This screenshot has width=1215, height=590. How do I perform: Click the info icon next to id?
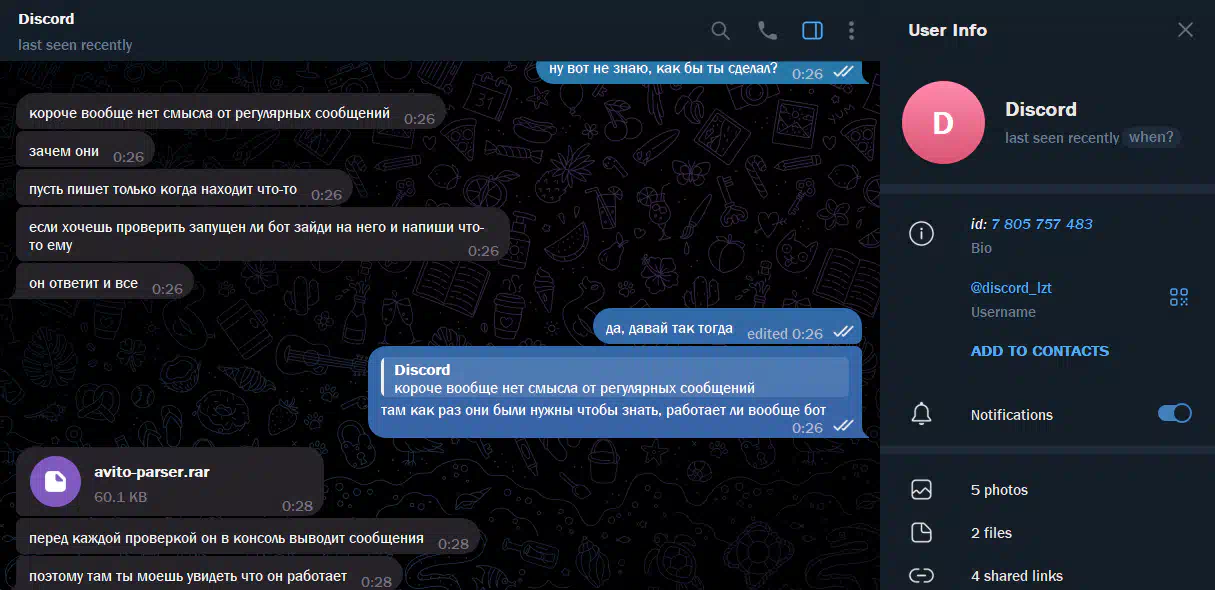click(x=921, y=234)
